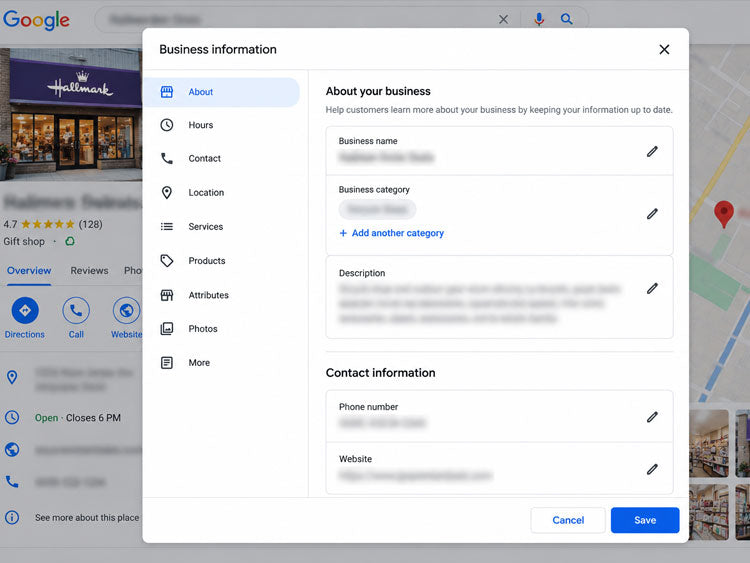The image size is (750, 563).
Task: Edit Business name with pencil icon
Action: coord(652,152)
